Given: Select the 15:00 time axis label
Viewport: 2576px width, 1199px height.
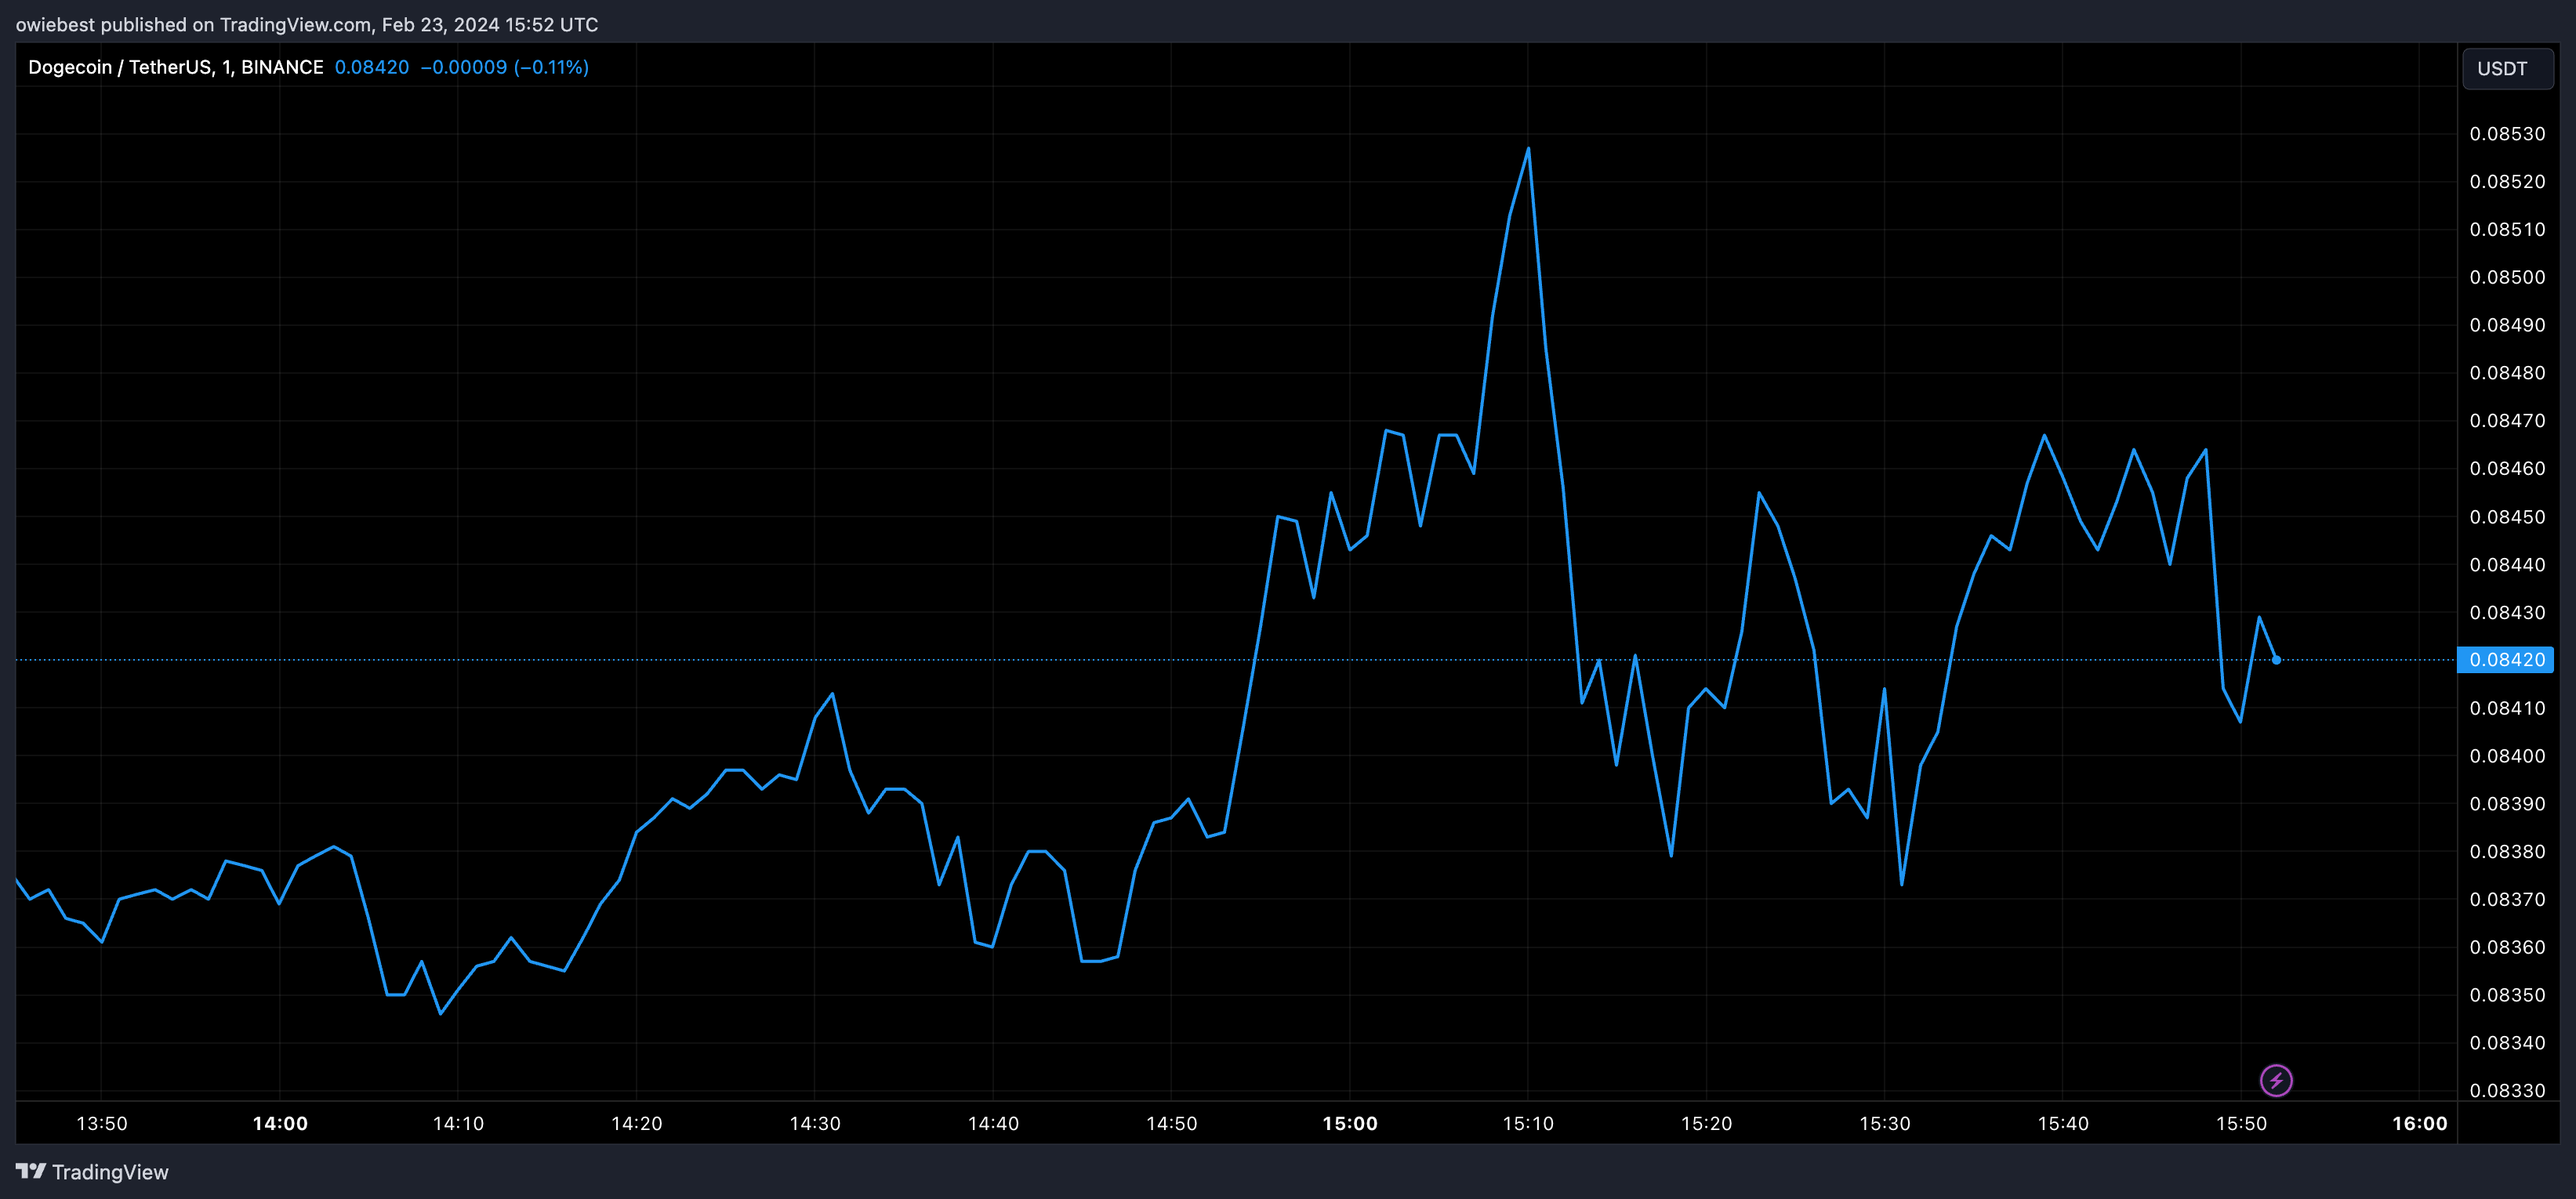Looking at the screenshot, I should click(x=1349, y=1123).
